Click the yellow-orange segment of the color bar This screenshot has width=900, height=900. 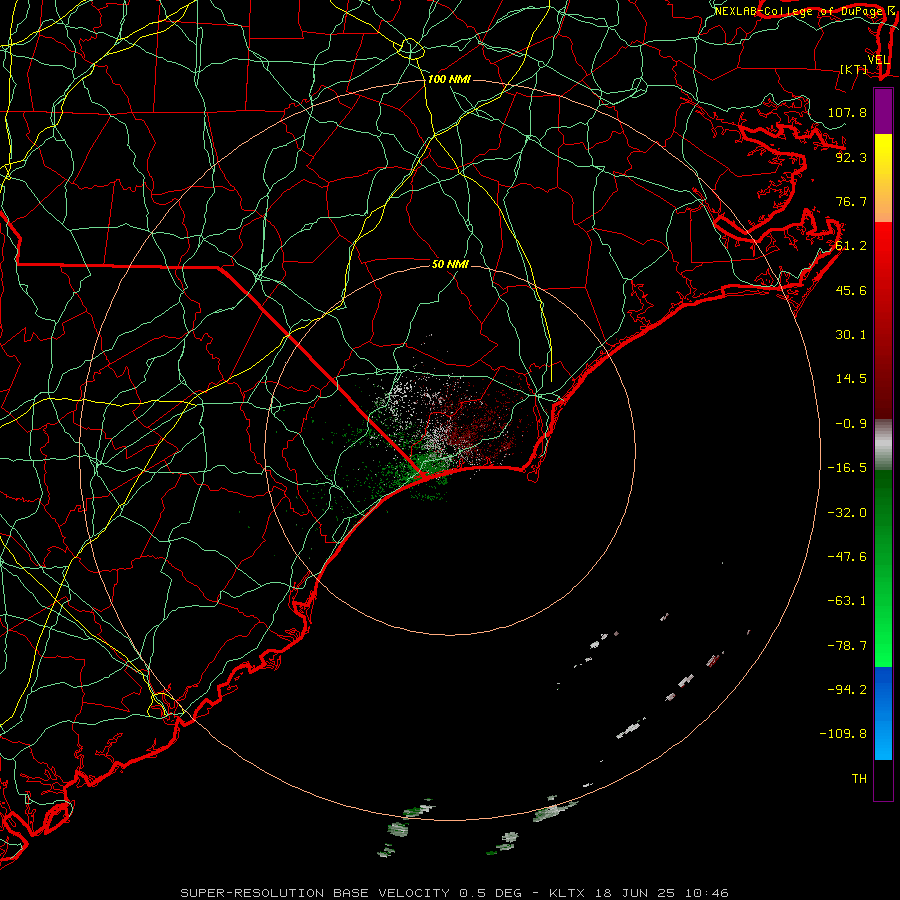(883, 178)
